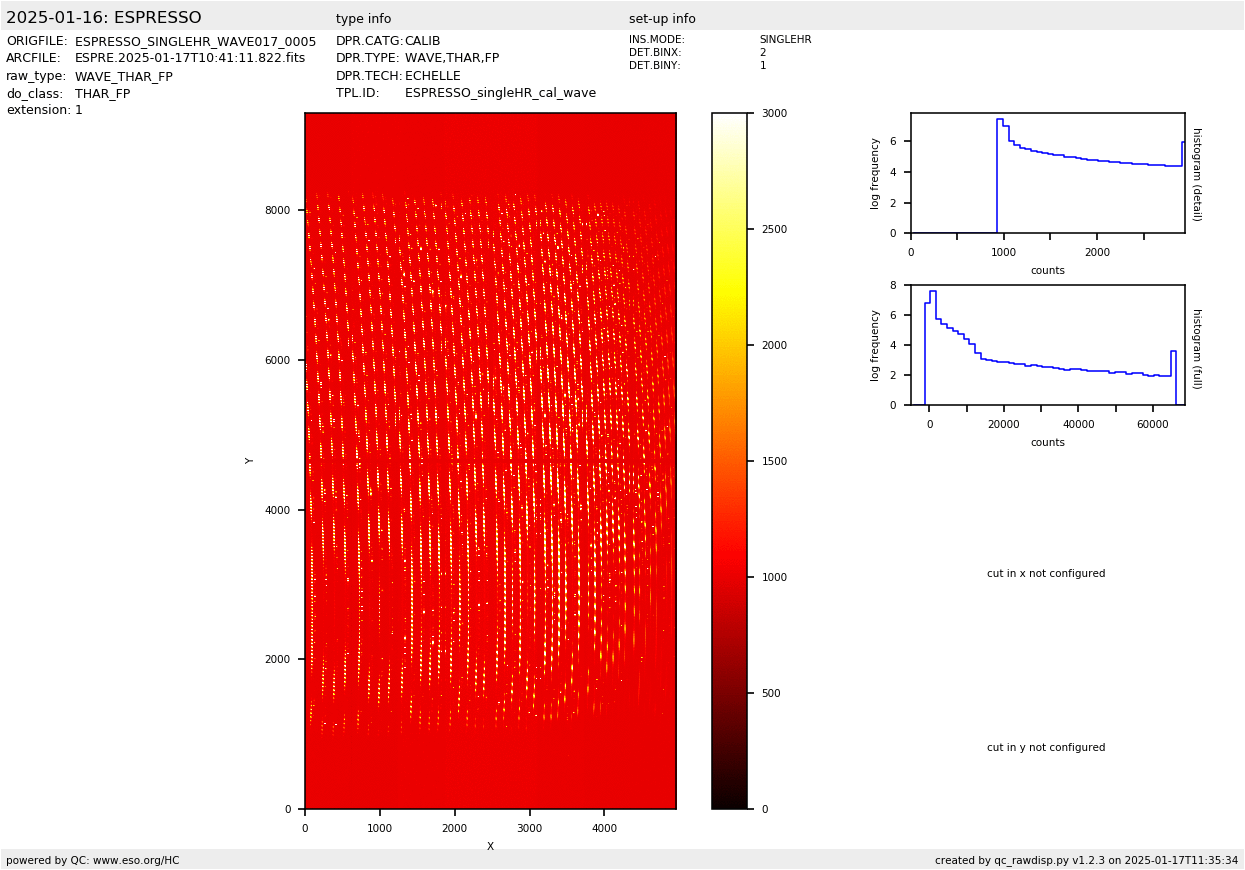This screenshot has width=1245, height=870.
Task: Click ORIGFILE value ESPRESSO_SINGLEHR_WAVE017_0005
Action: (x=195, y=42)
